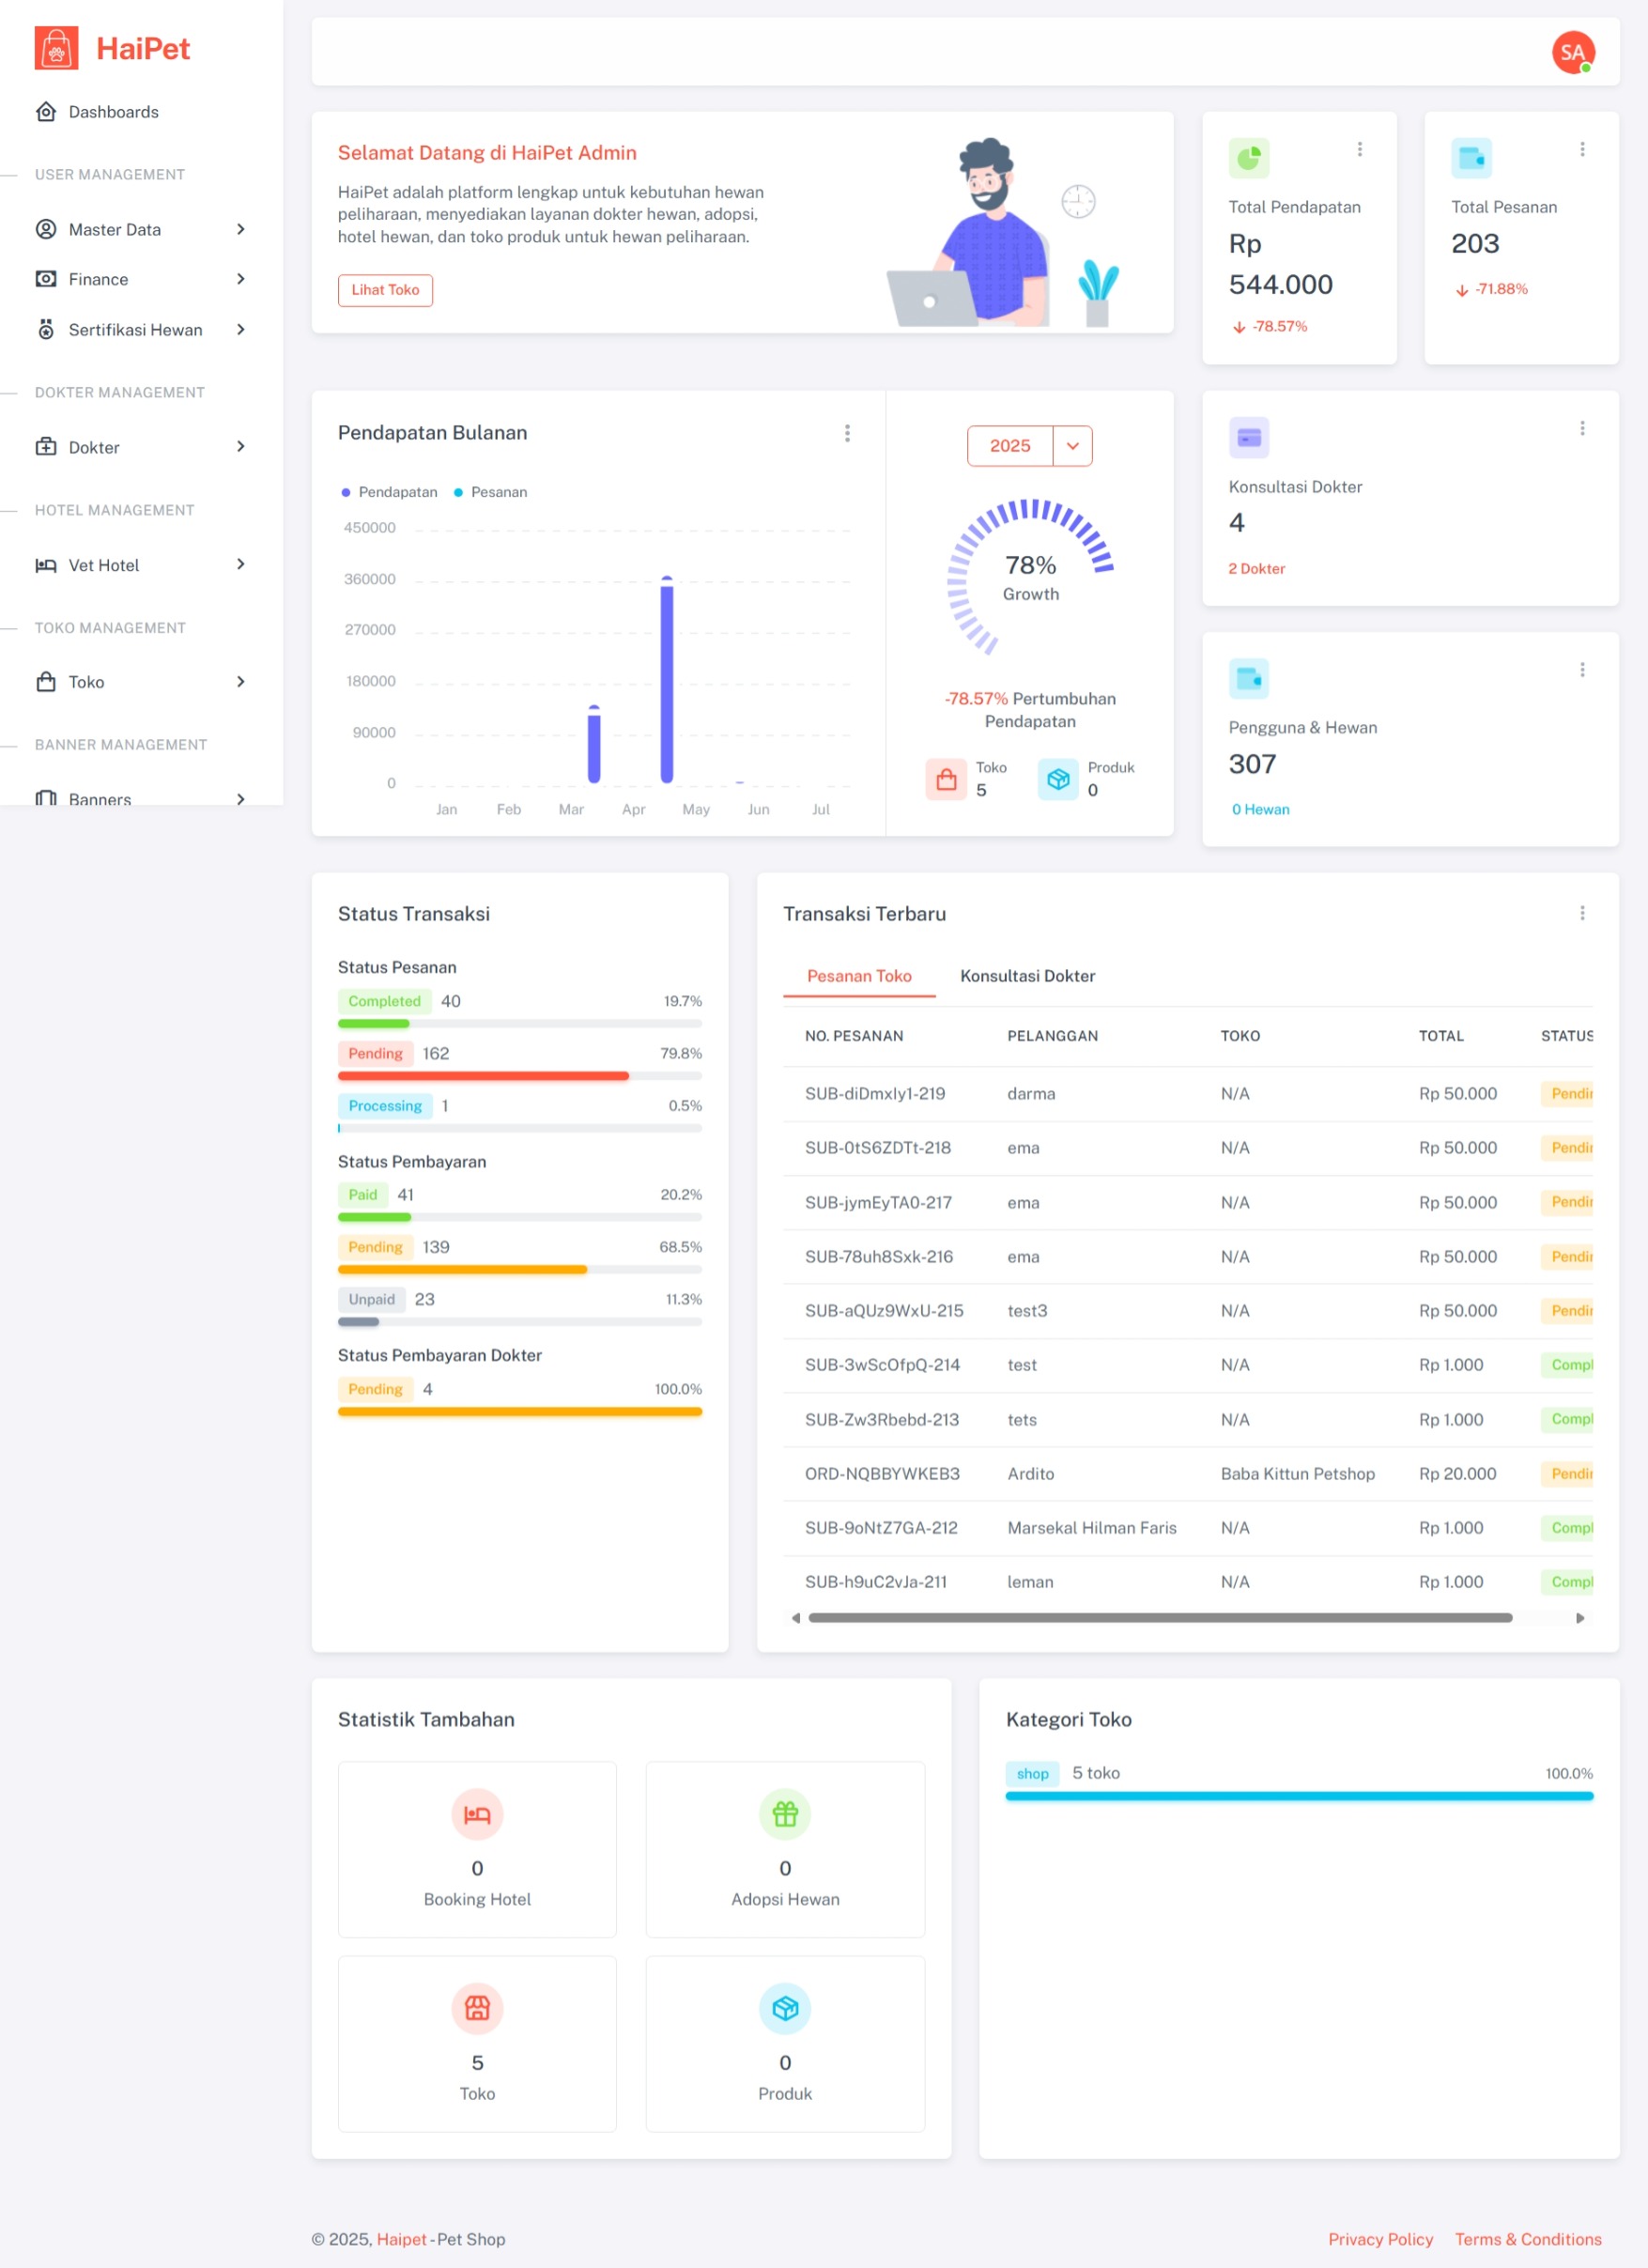
Task: Open the SA user avatar menu
Action: pyautogui.click(x=1572, y=52)
